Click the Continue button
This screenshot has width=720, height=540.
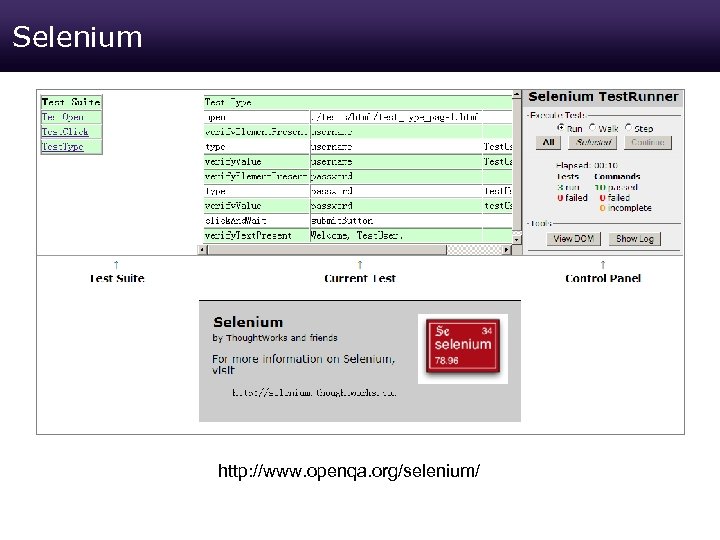648,142
